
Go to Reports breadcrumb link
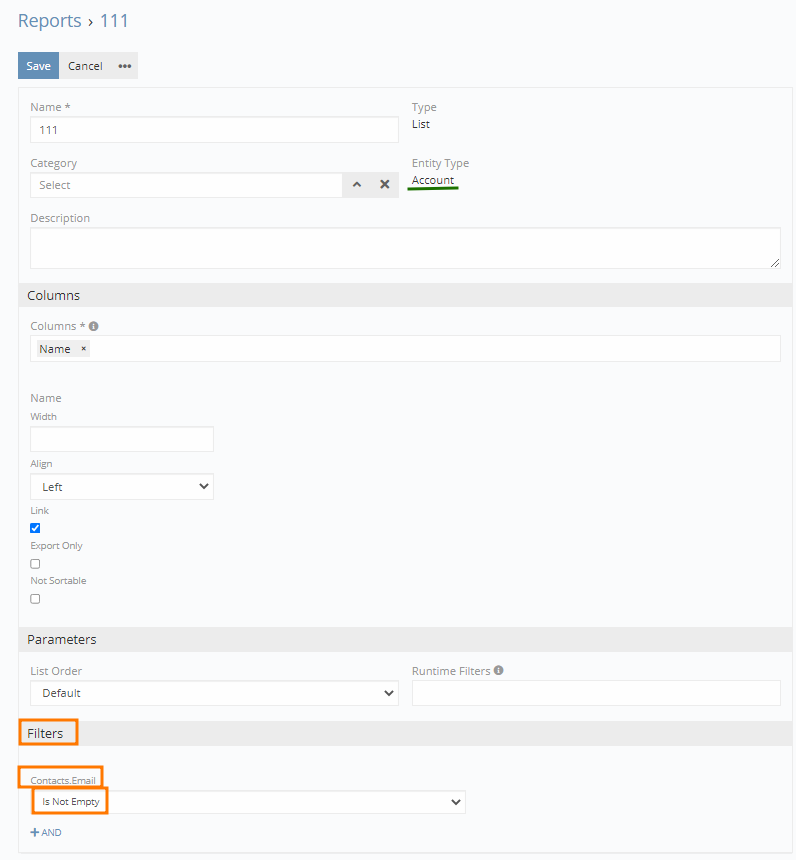(x=49, y=20)
